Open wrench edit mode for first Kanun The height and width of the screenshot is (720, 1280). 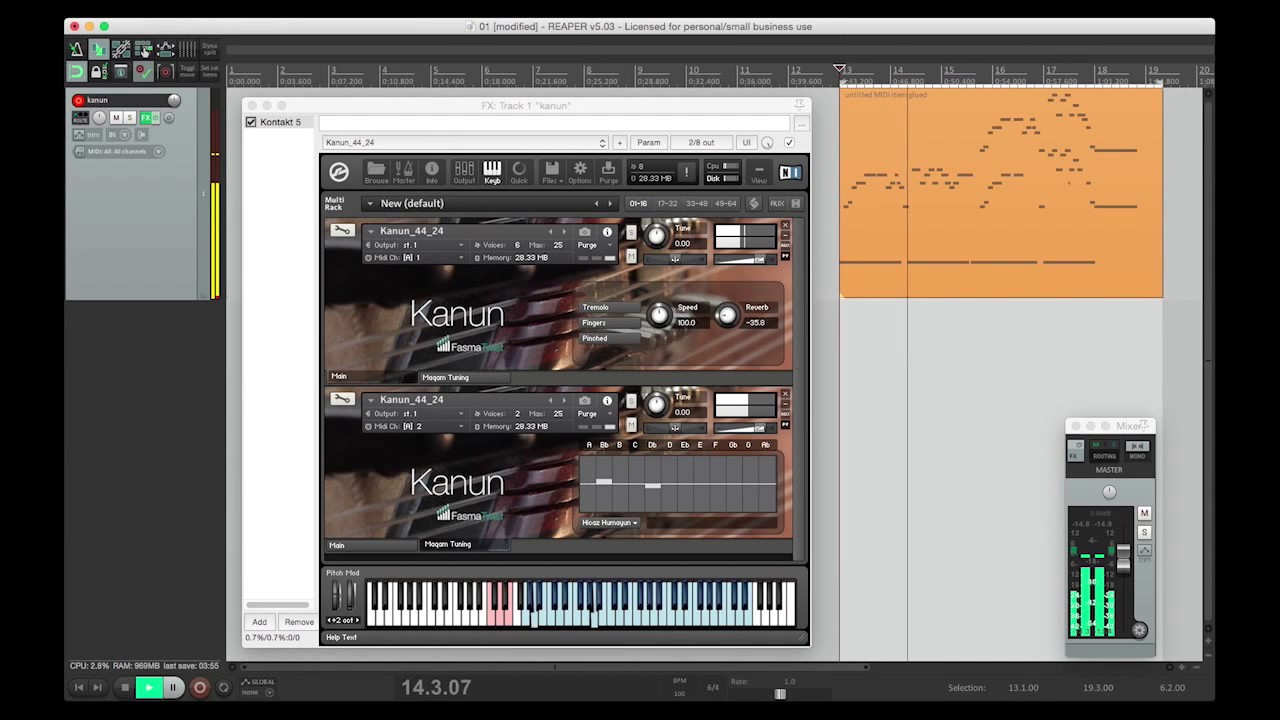tap(342, 231)
